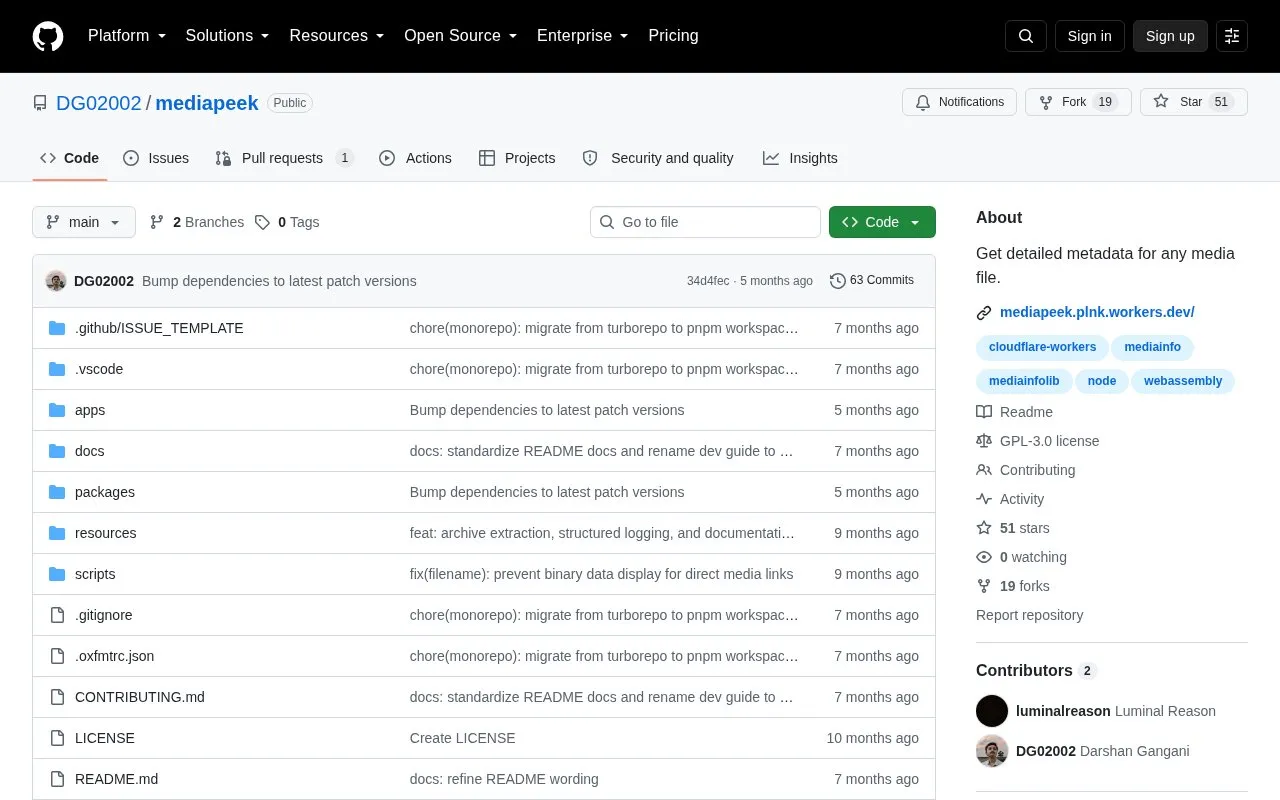Open DG02002 avatar in commit row
1280x800 pixels.
pyautogui.click(x=56, y=281)
